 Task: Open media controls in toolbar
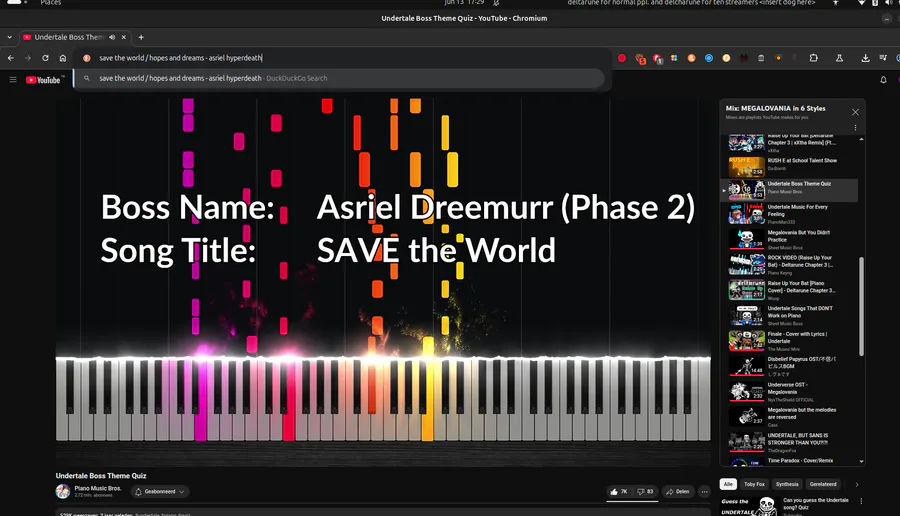883,58
